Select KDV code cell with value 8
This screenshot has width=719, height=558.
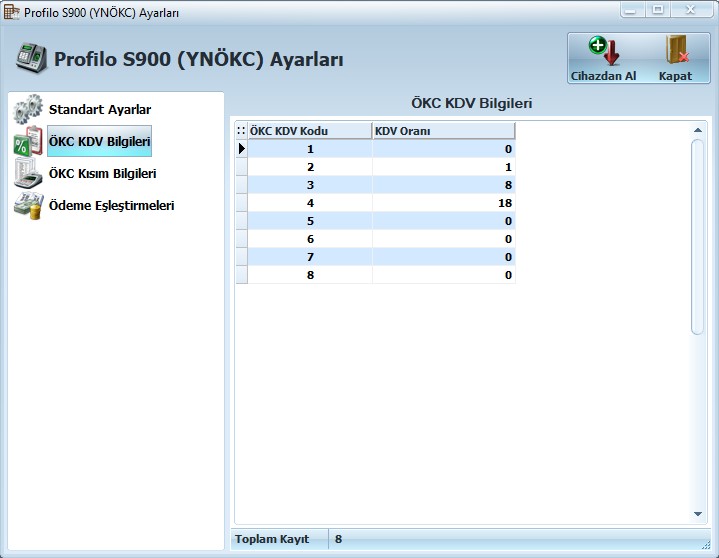coord(310,275)
